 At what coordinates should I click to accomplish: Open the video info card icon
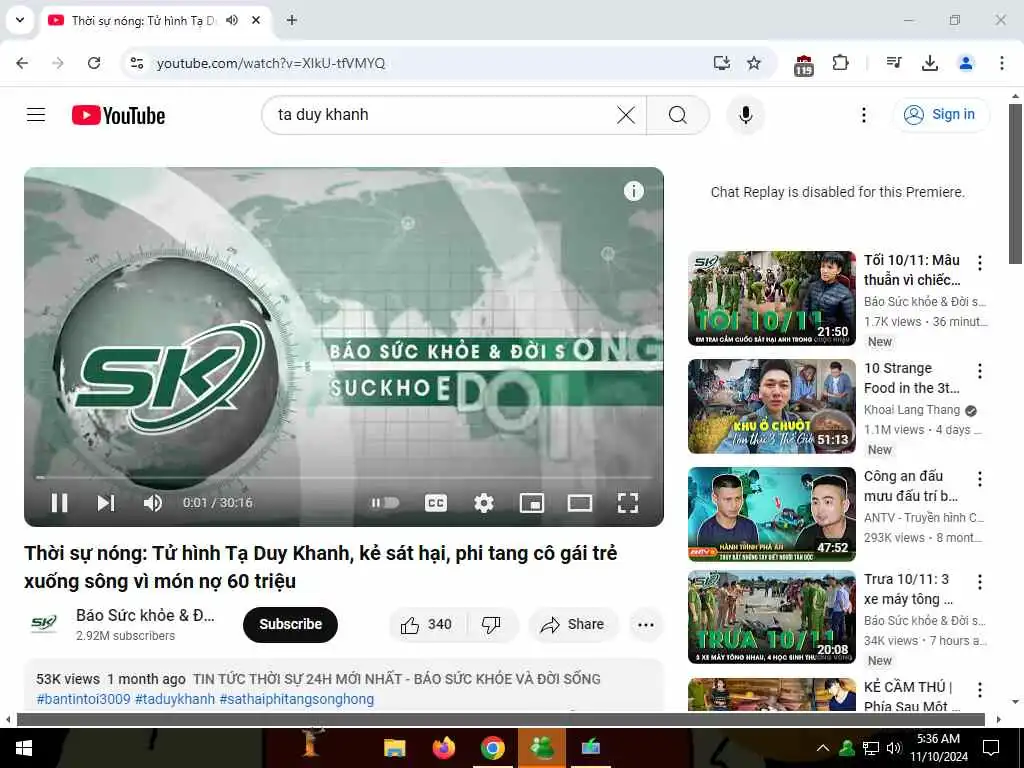pyautogui.click(x=633, y=191)
